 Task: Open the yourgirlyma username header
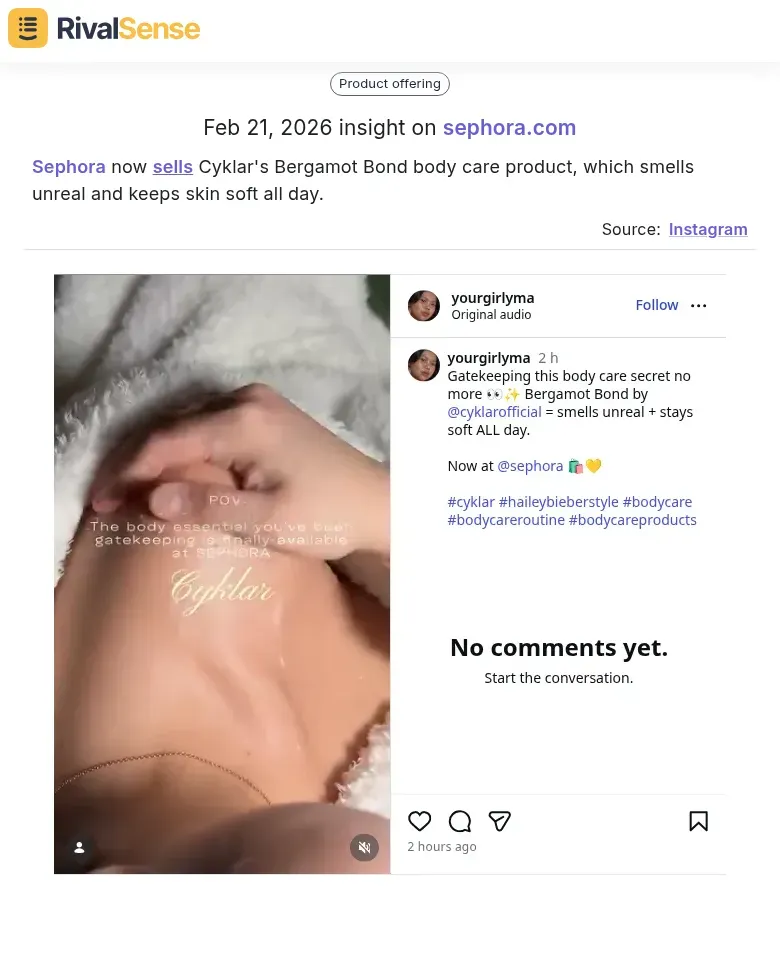[492, 297]
